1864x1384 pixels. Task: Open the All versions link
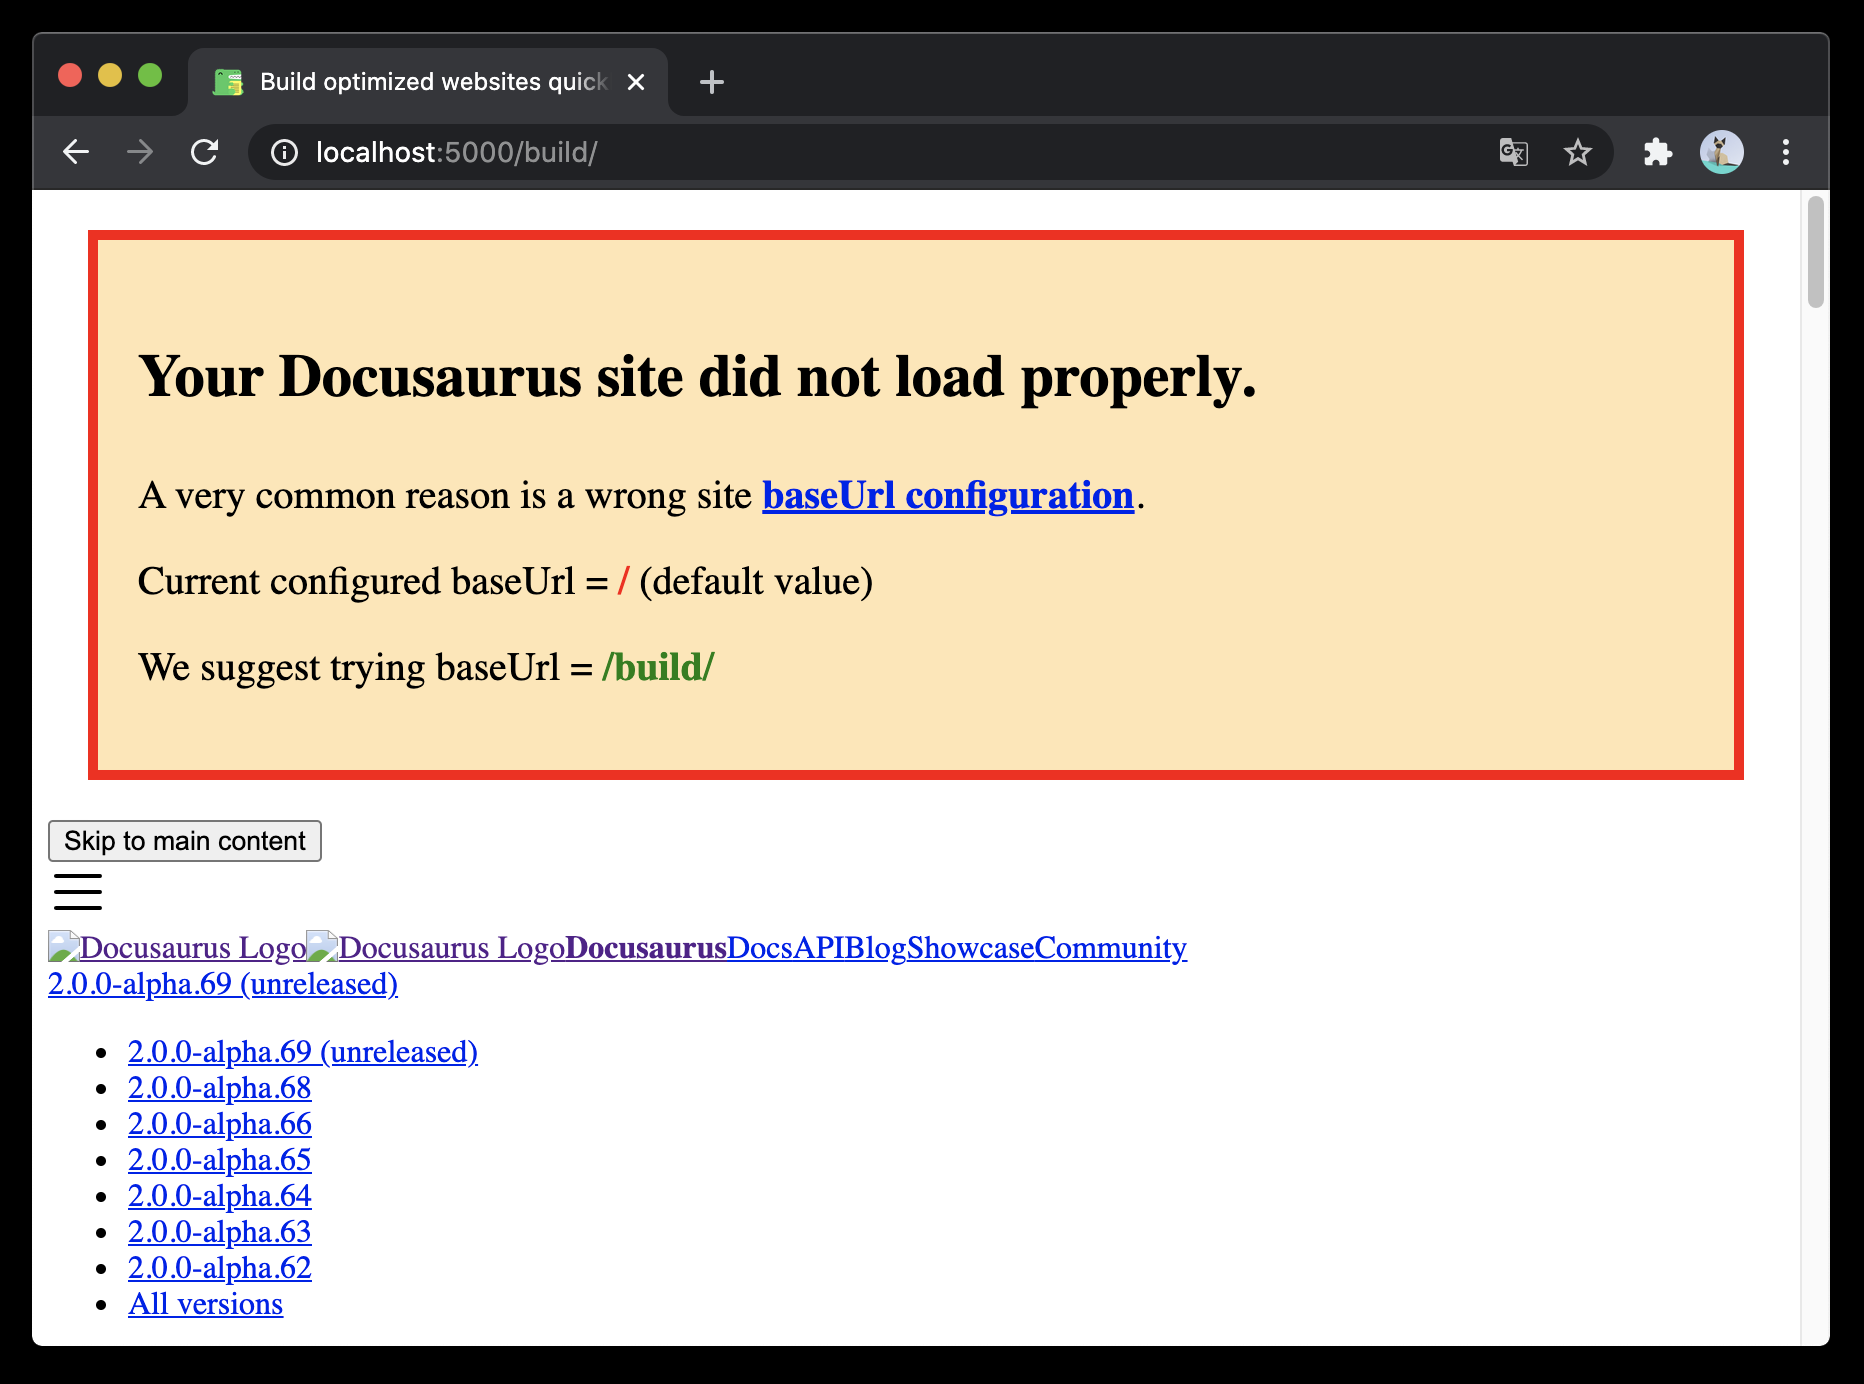[x=205, y=1303]
